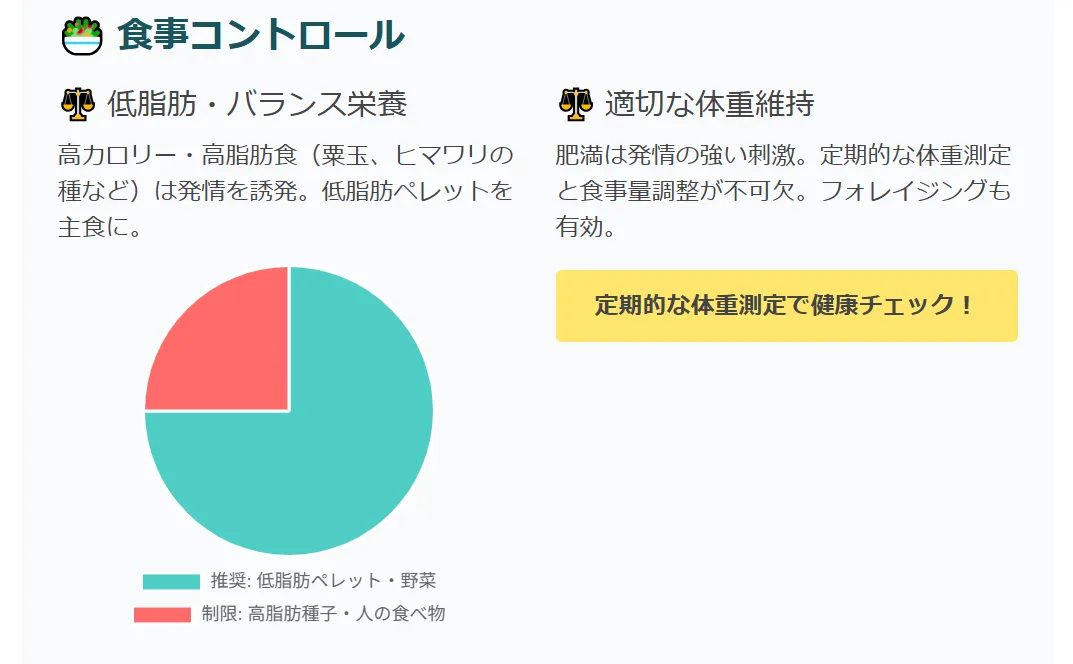Click the balance scale icon next to 低脂肪・バランス栄養

pyautogui.click(x=78, y=104)
